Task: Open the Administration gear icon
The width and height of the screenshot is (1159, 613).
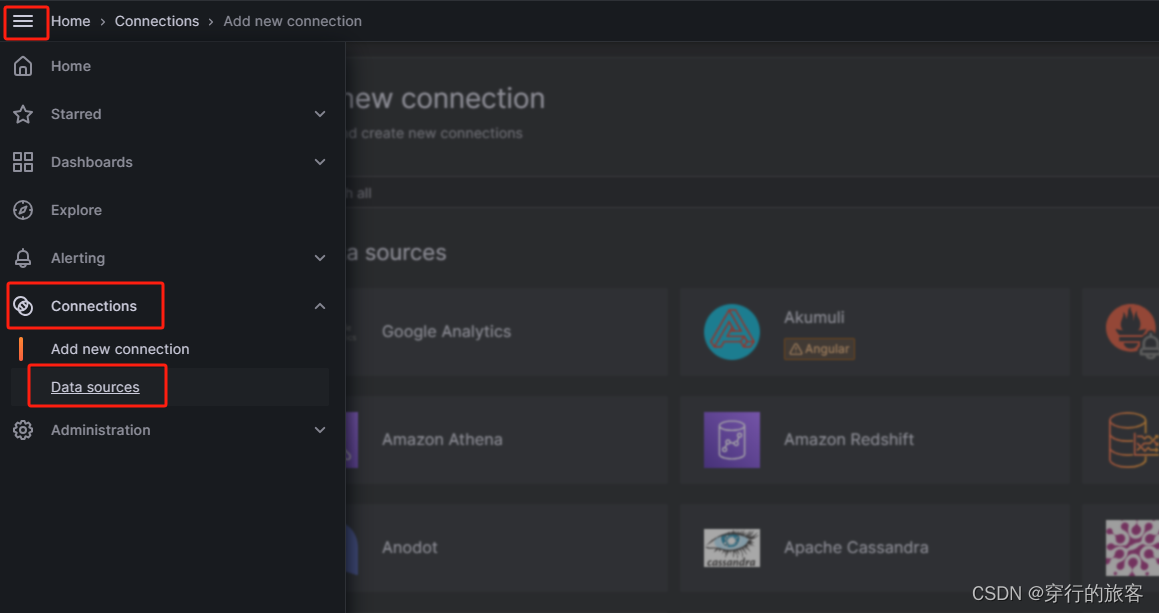Action: click(x=23, y=430)
